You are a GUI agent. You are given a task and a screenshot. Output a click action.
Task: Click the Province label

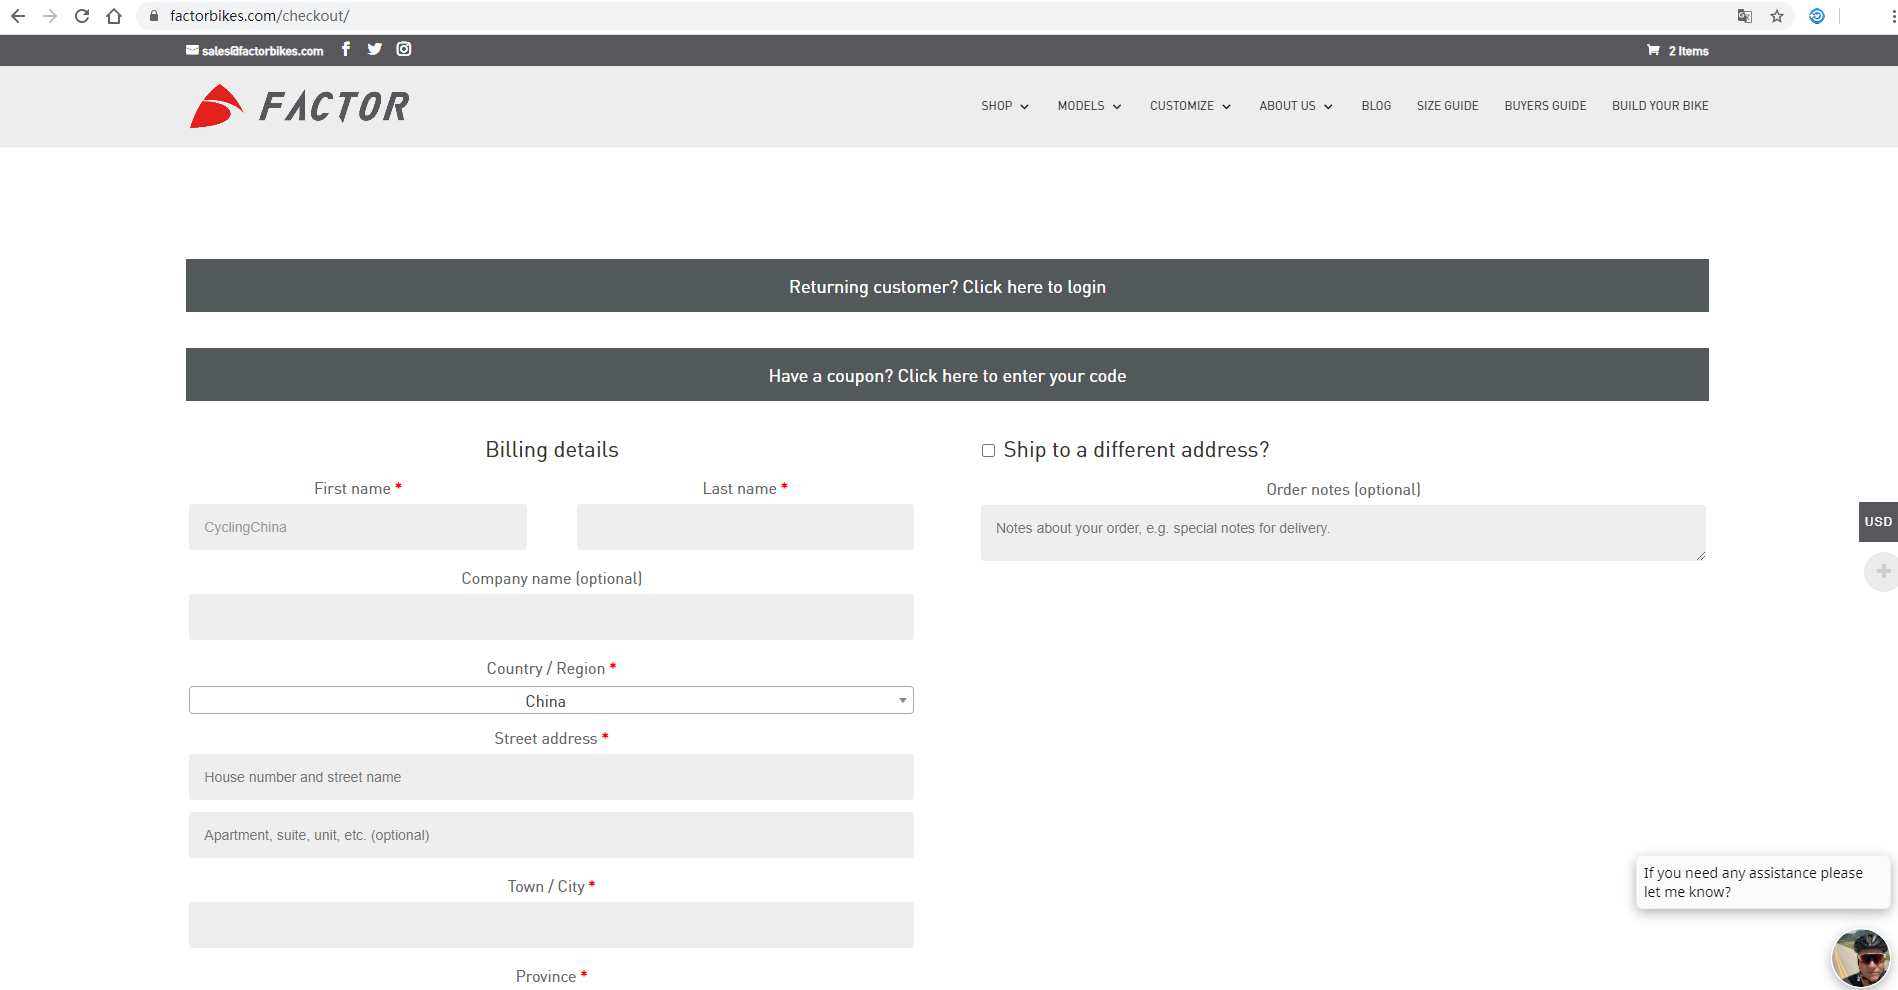click(x=546, y=977)
